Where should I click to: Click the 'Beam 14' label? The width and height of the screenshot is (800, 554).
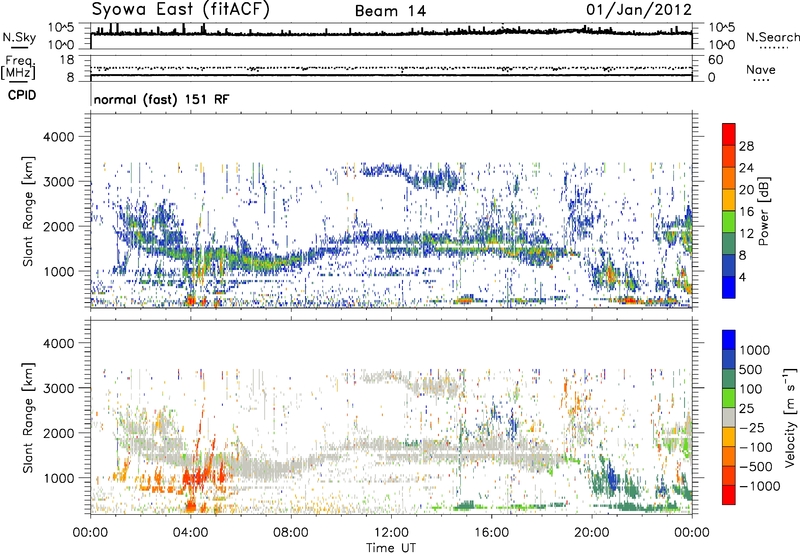[390, 11]
